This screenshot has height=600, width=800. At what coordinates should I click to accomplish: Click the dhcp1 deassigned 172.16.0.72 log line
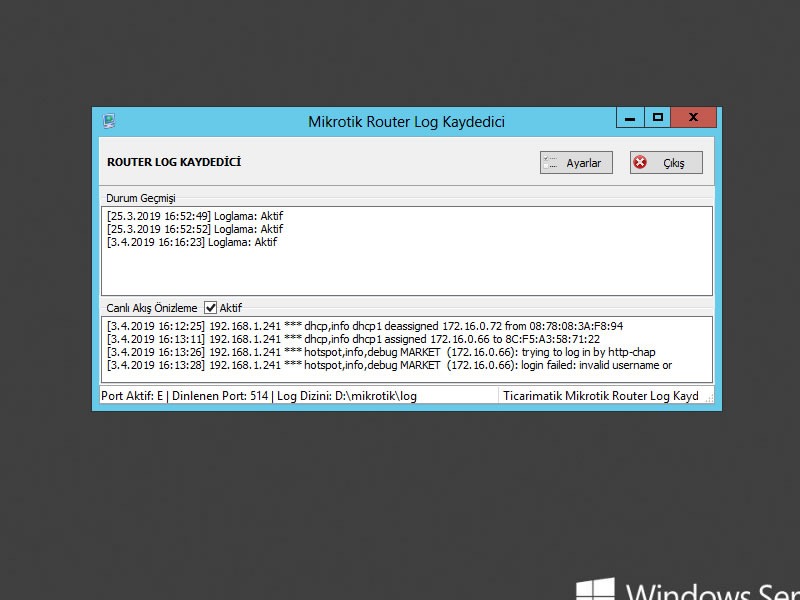365,326
